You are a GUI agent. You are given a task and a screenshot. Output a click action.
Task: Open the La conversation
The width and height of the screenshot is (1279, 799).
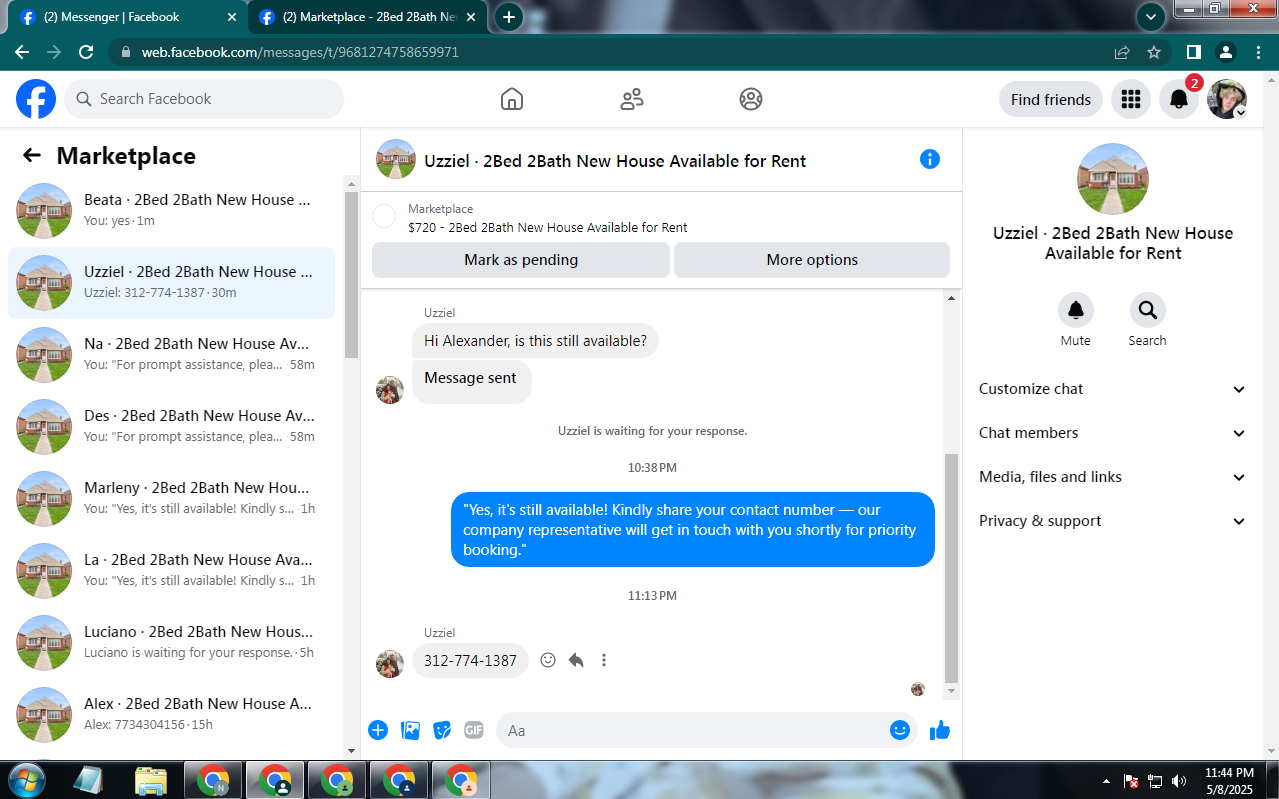[x=171, y=571]
